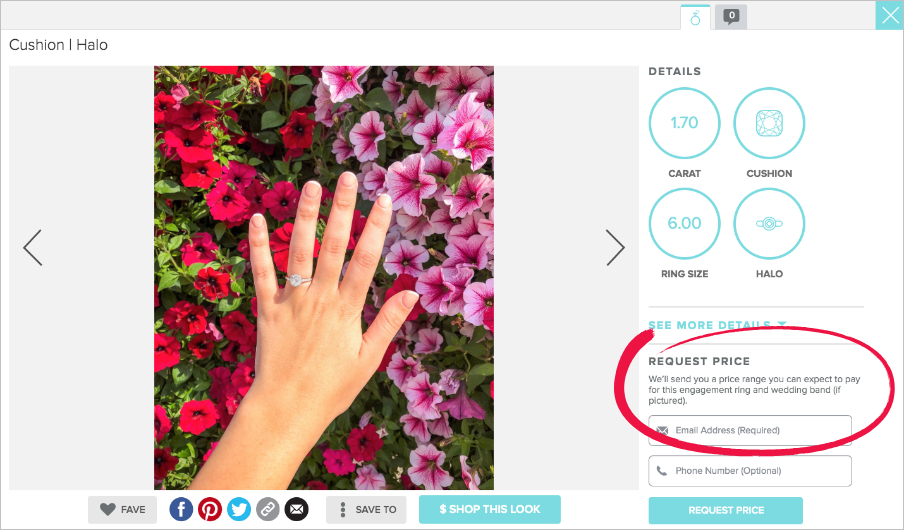Click the DETAILS heading
904x530 pixels.
point(675,72)
